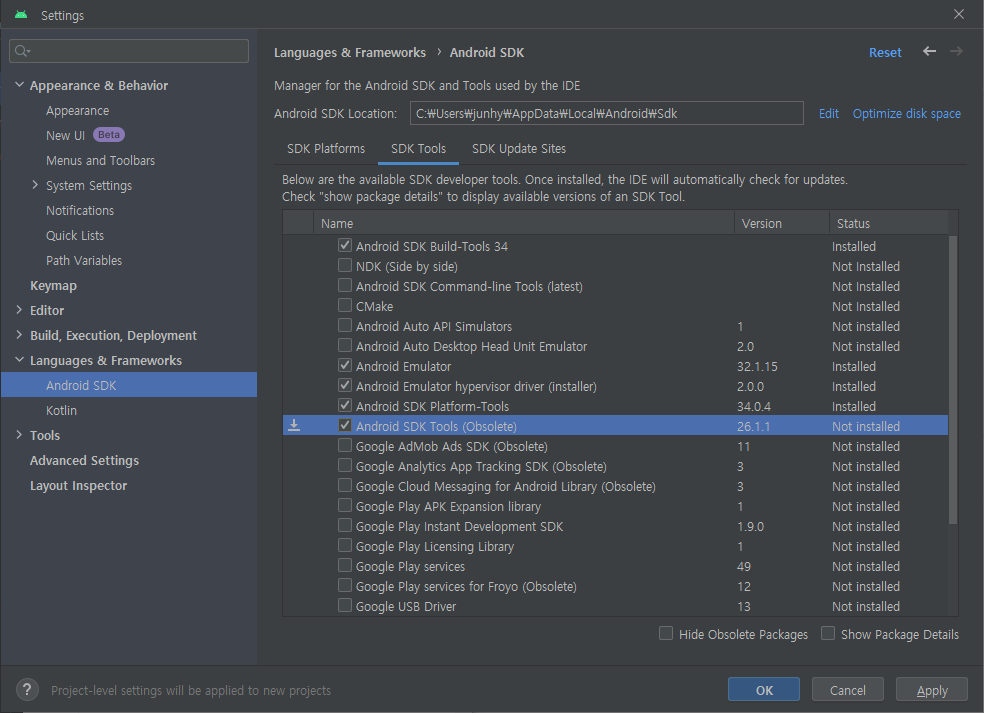Screen dimensions: 984x713
Task: Open Notifications settings
Action: 80,211
